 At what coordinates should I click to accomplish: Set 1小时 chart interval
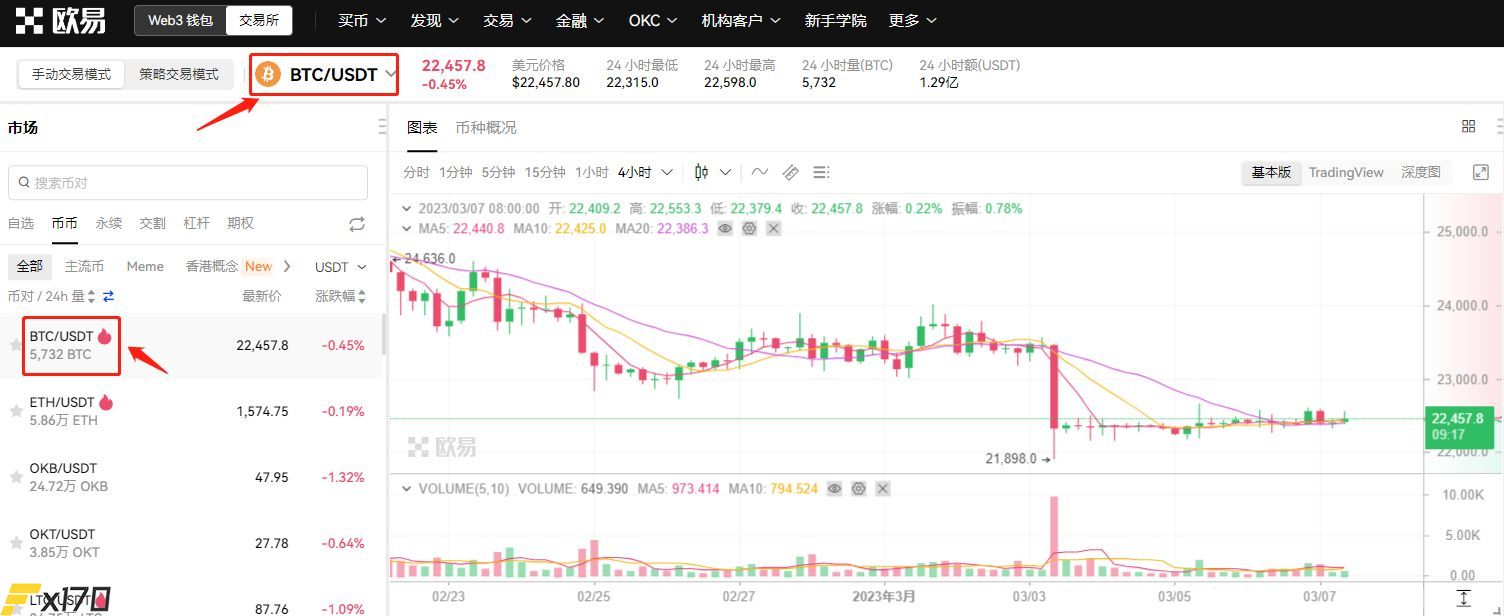pyautogui.click(x=592, y=172)
